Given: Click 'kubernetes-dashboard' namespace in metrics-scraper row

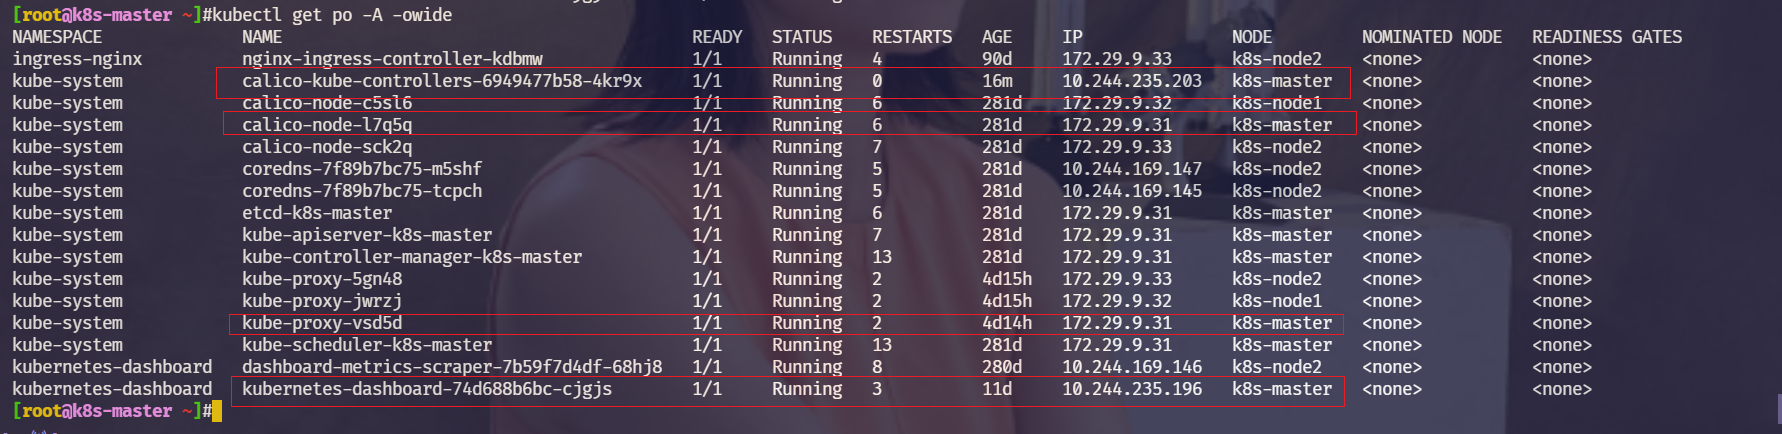Looking at the screenshot, I should coord(112,367).
